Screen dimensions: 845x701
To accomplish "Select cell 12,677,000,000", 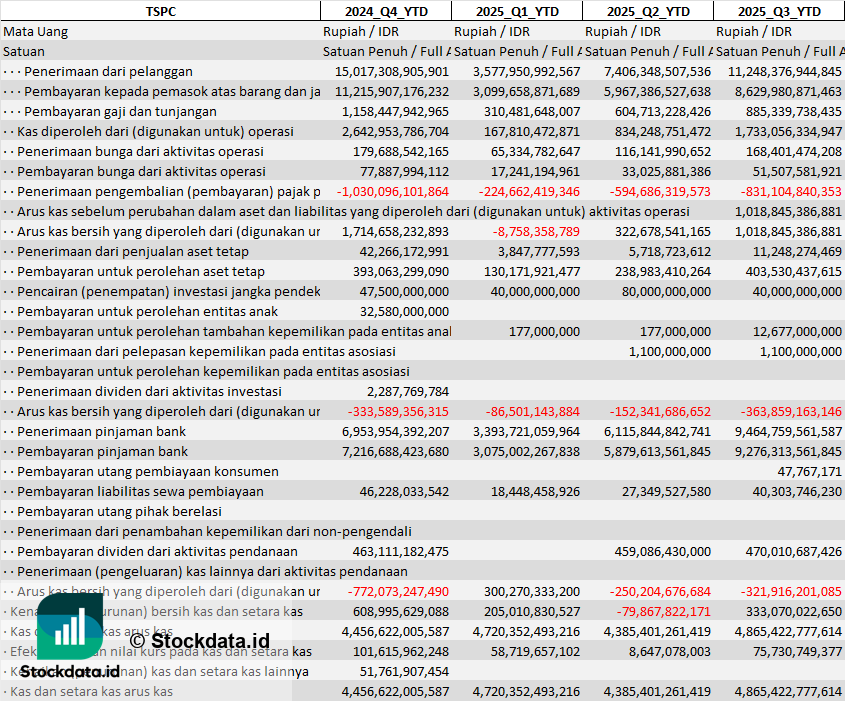I will 797,331.
